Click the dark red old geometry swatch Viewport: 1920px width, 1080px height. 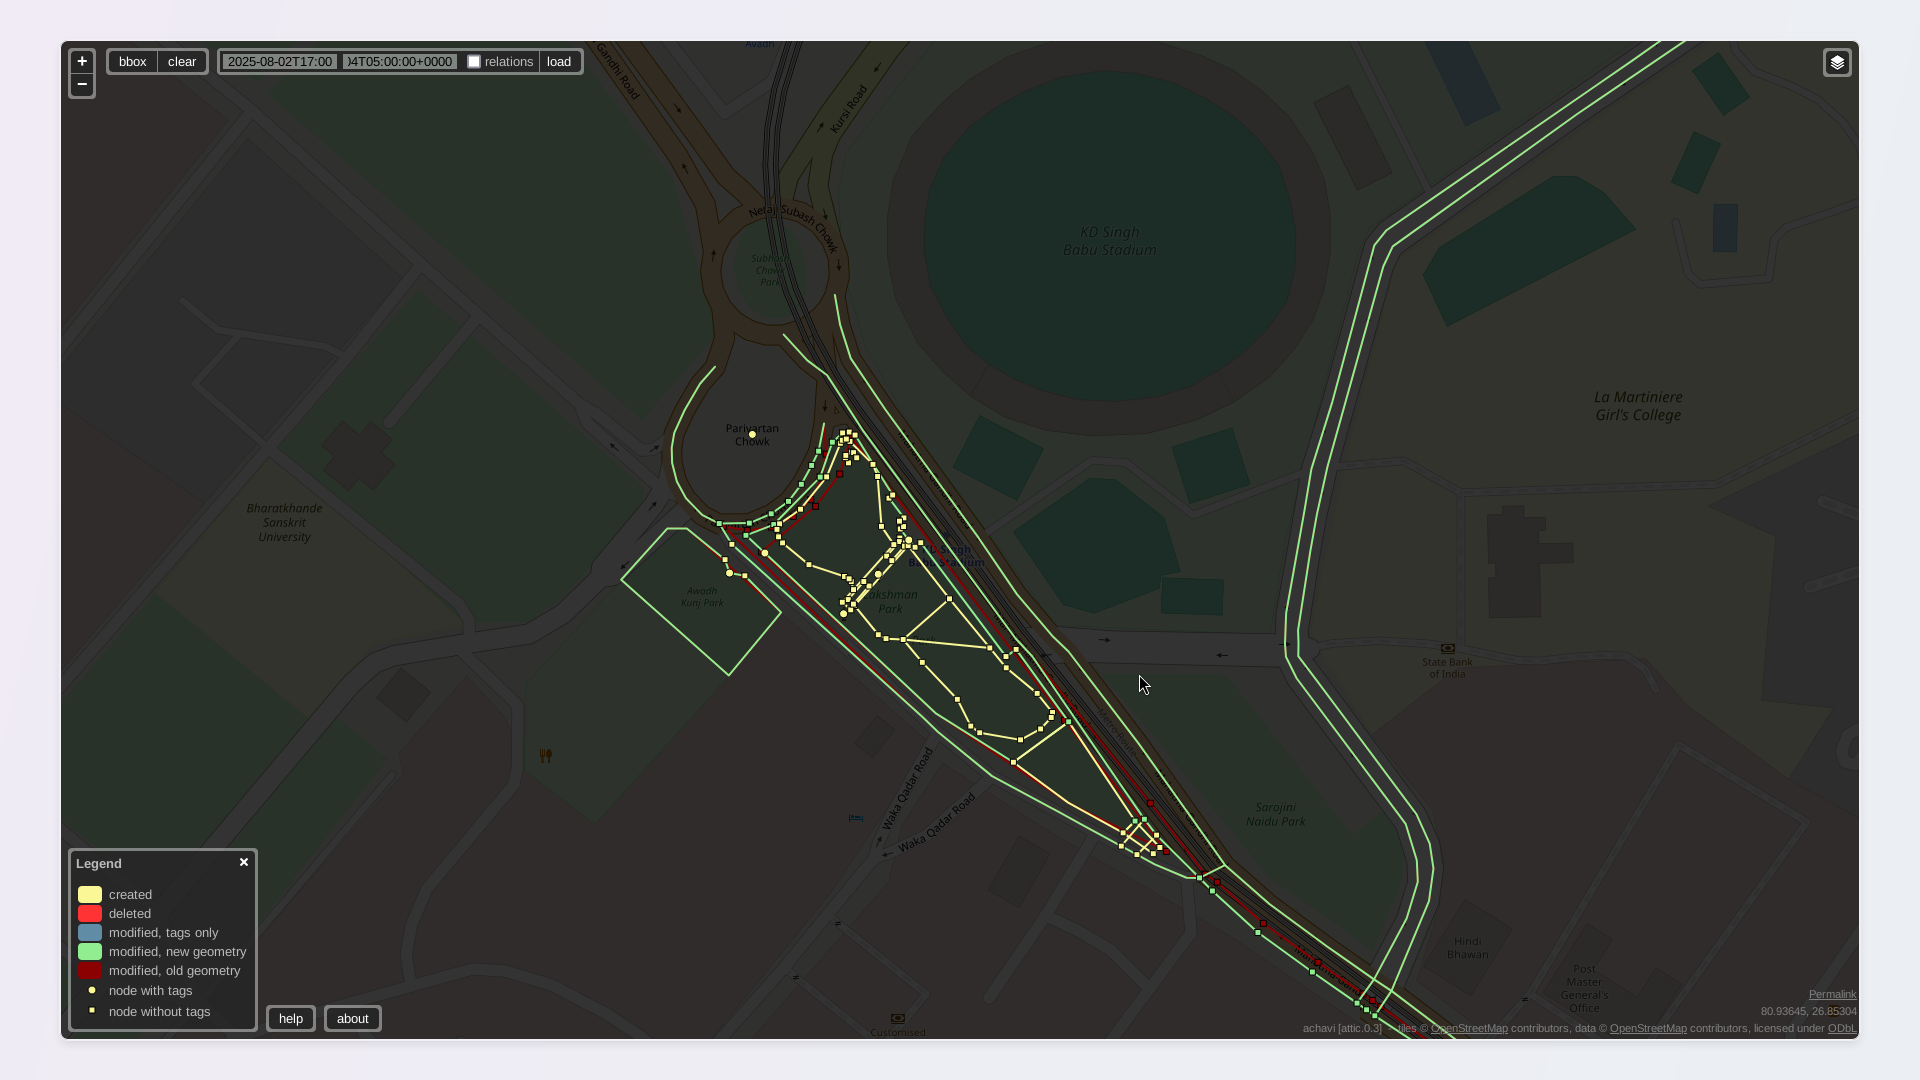(x=90, y=971)
